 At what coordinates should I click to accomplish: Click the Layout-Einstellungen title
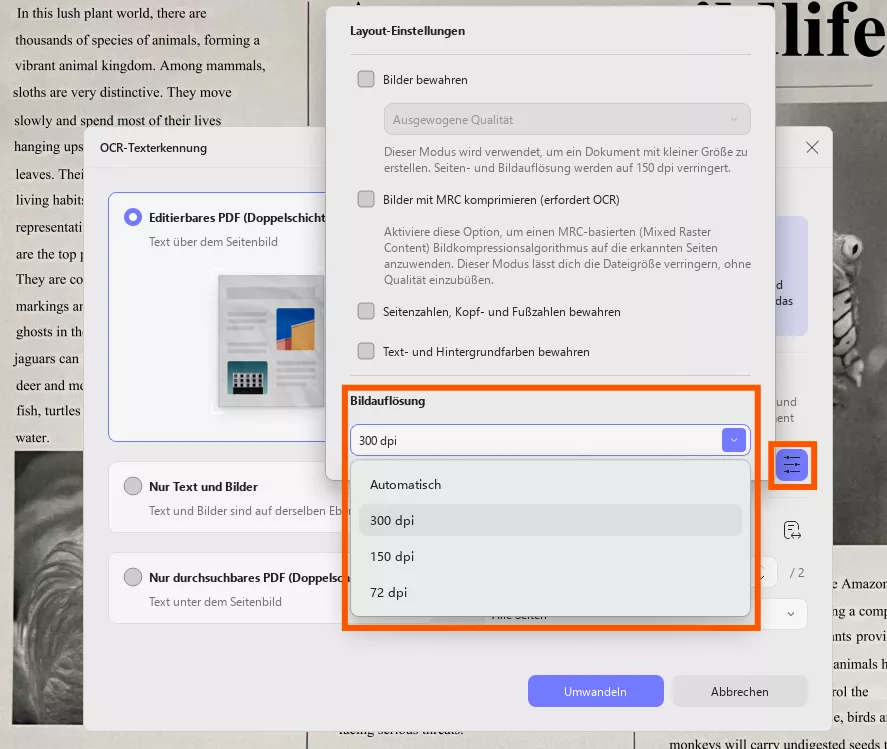pos(407,31)
